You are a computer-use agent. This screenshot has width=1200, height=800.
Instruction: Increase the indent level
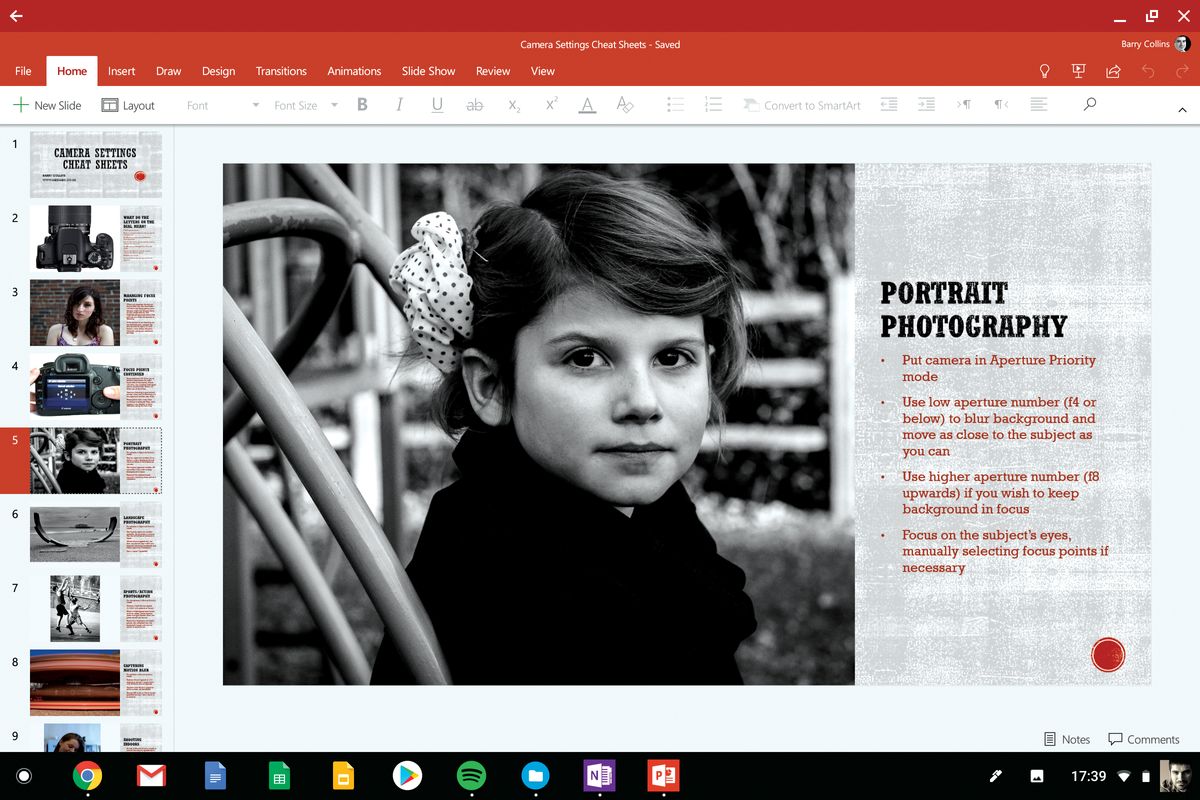(x=925, y=104)
